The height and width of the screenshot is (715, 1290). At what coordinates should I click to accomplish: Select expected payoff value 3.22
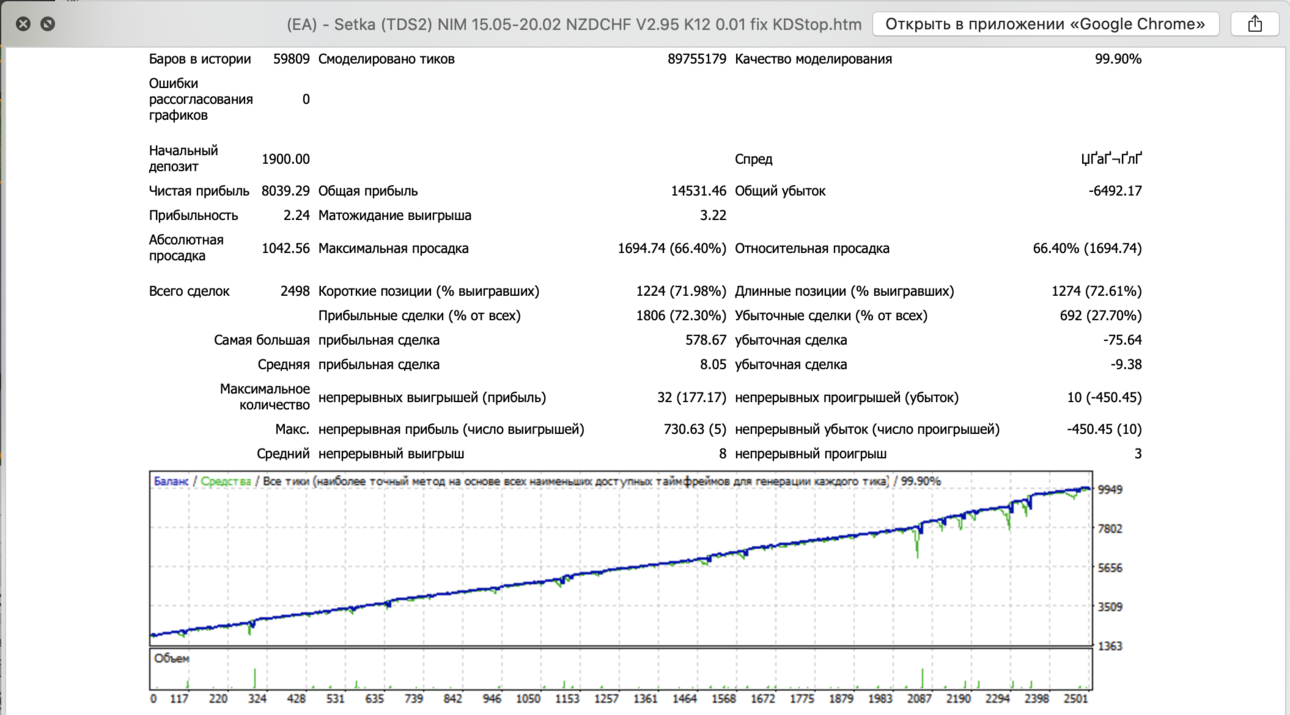(x=713, y=215)
